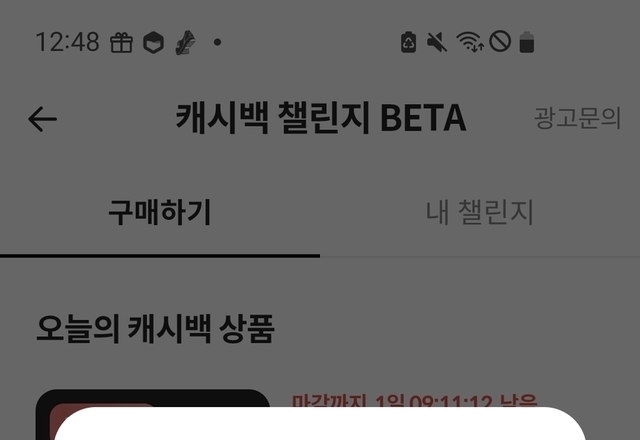Tap the white bottom sheet popup

320,424
